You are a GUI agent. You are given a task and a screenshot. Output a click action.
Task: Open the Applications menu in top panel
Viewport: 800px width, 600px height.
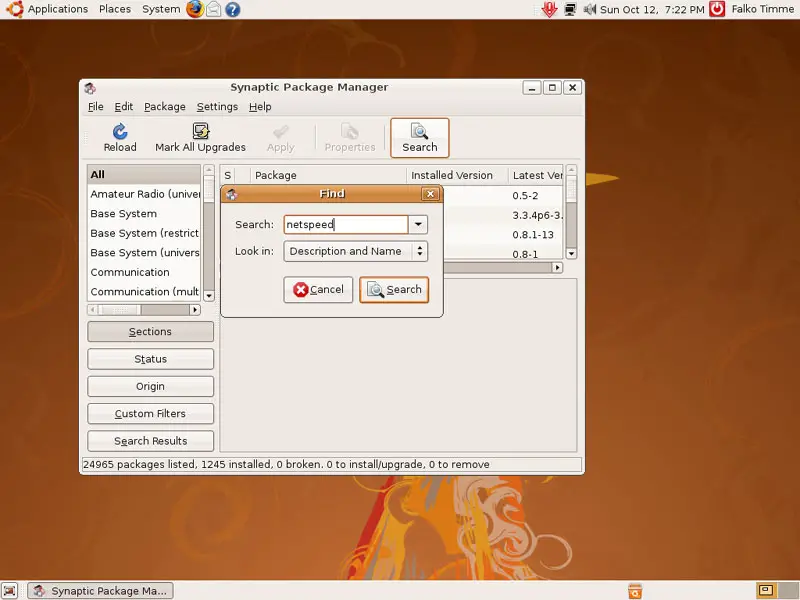(57, 9)
